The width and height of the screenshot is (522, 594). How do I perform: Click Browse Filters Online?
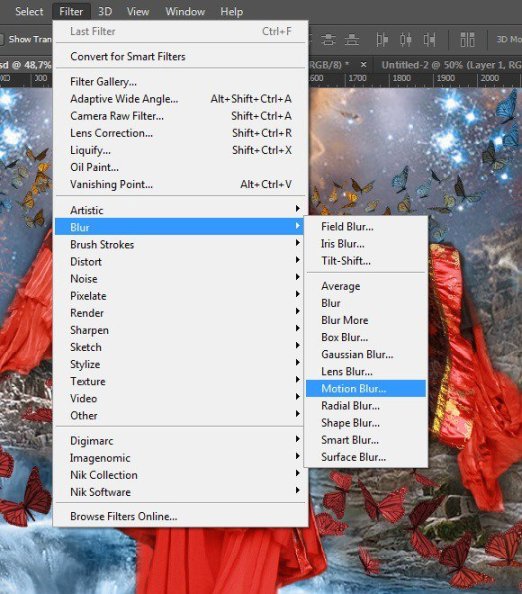[180, 516]
